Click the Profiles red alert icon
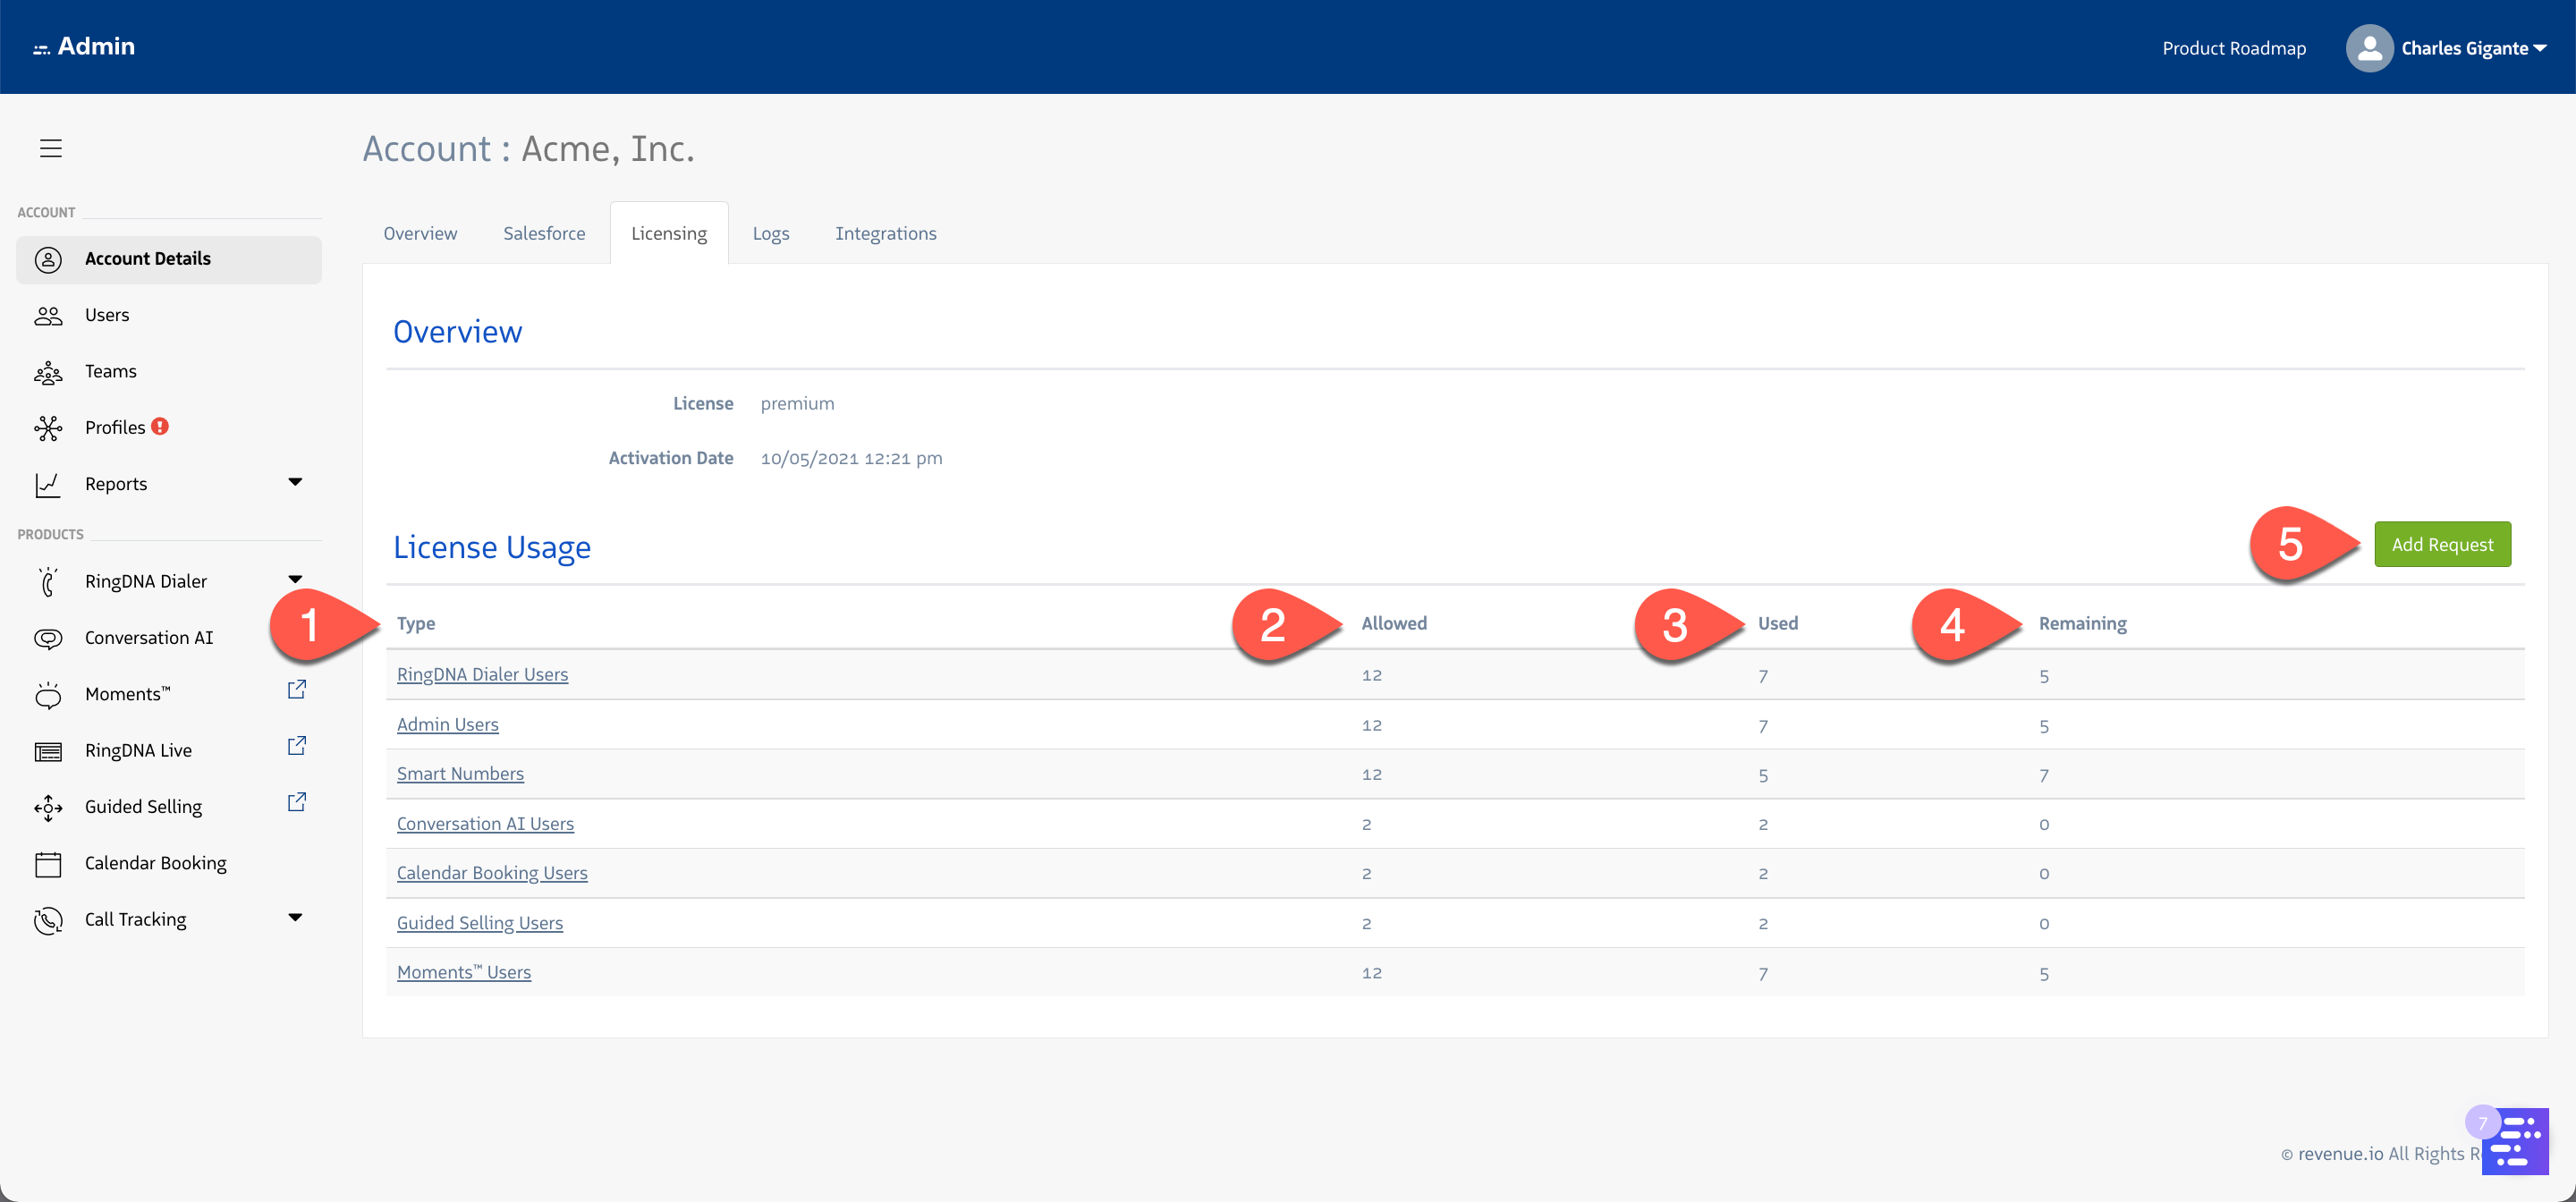 (160, 426)
